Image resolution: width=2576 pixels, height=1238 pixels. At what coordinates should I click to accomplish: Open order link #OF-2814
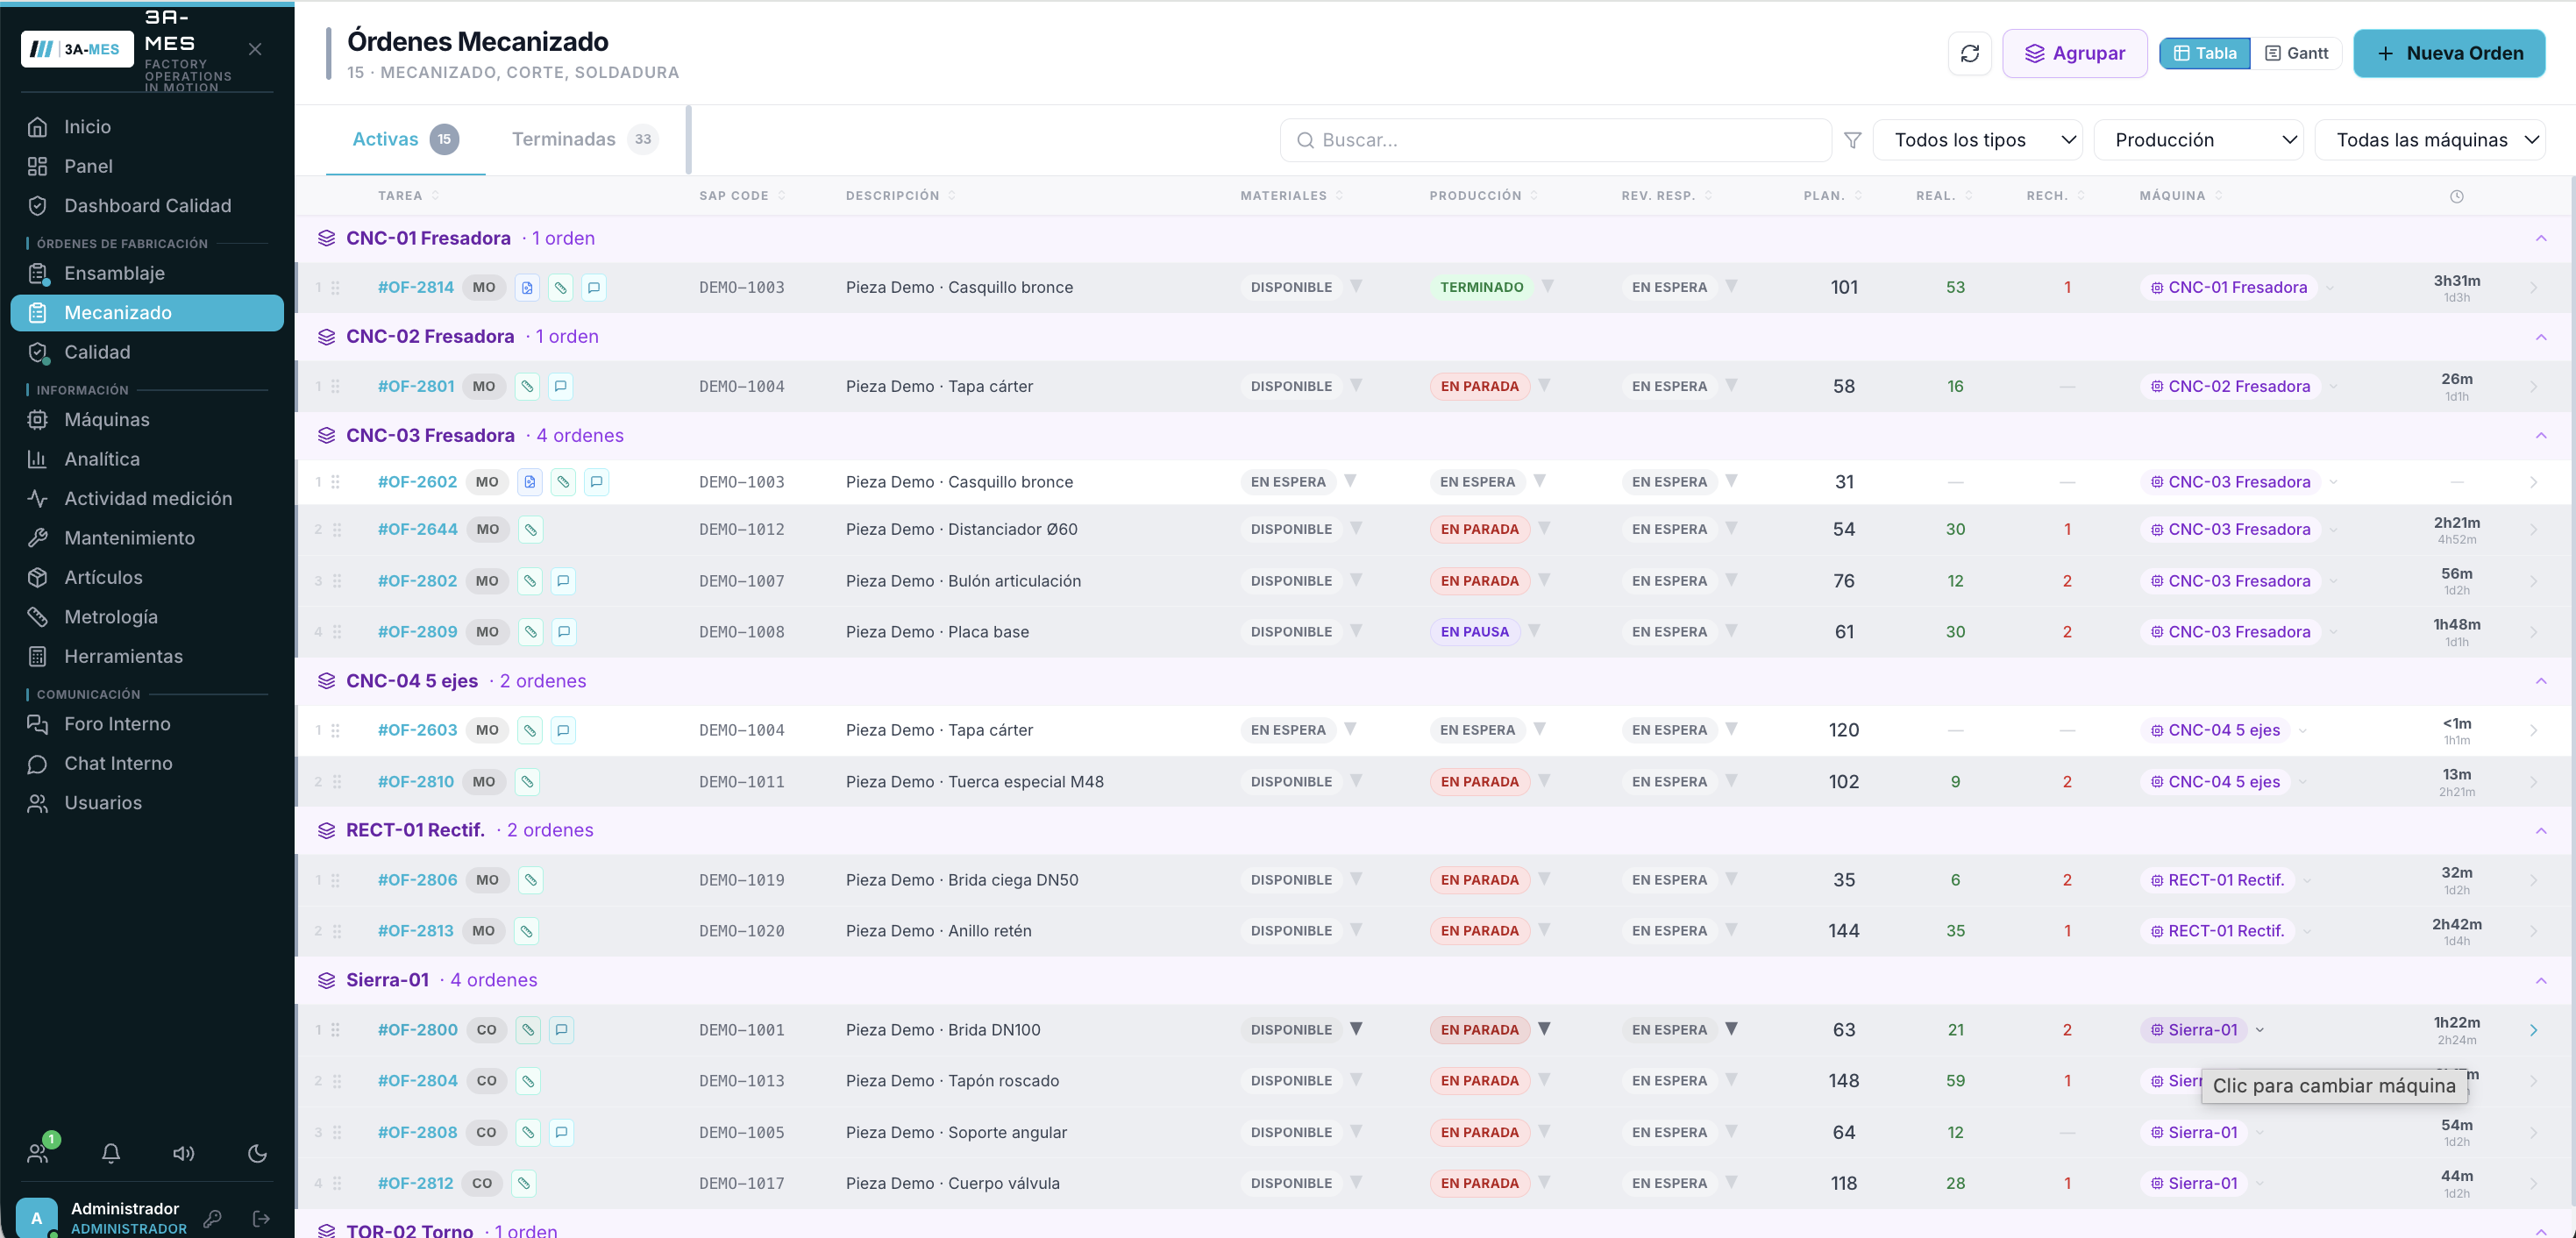[415, 288]
